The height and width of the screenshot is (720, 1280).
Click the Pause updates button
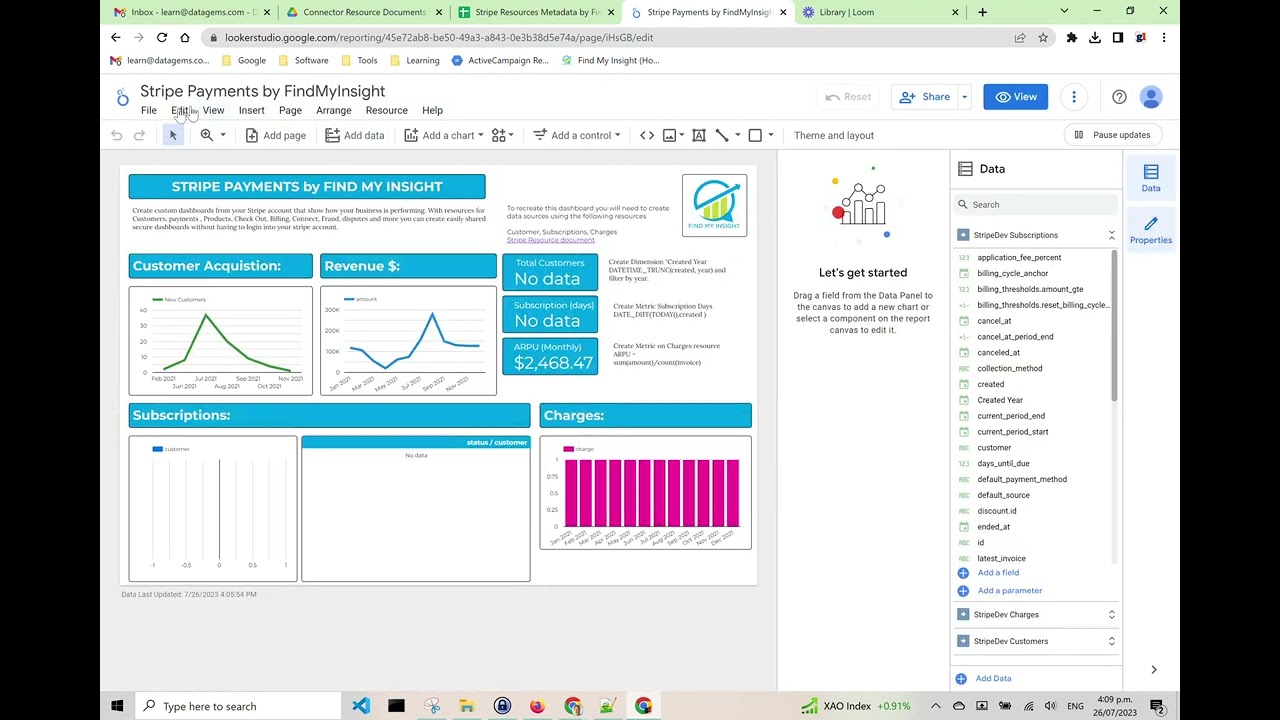(x=1112, y=135)
